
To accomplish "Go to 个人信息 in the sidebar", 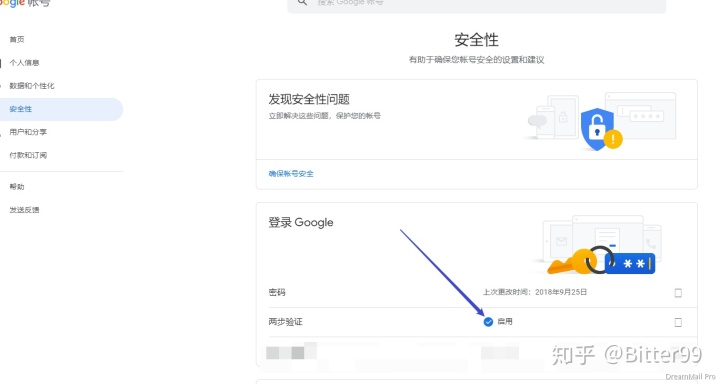I will coord(24,62).
